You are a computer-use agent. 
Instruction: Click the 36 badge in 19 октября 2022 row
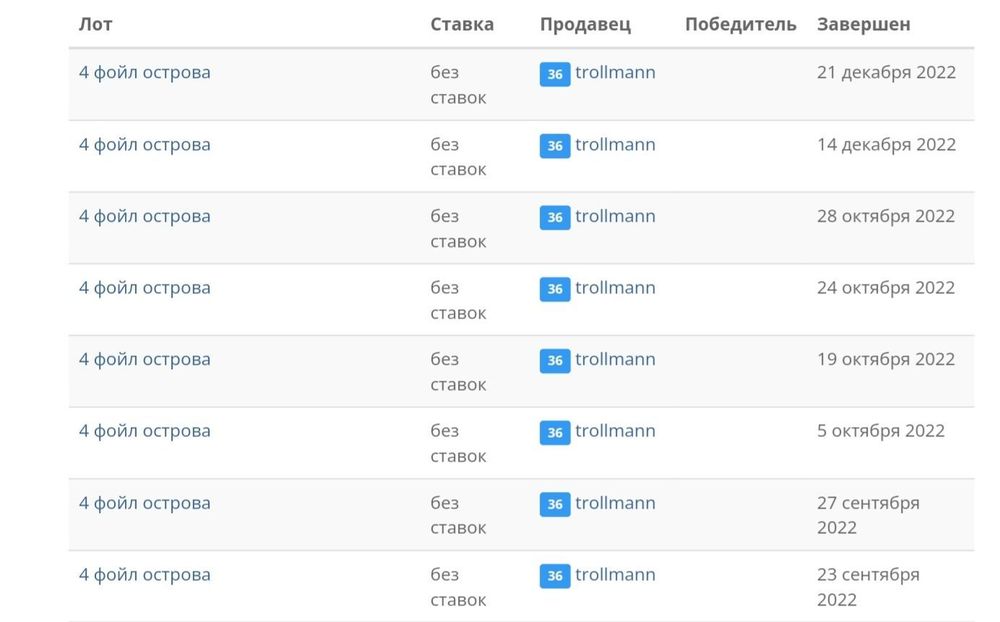pos(555,360)
